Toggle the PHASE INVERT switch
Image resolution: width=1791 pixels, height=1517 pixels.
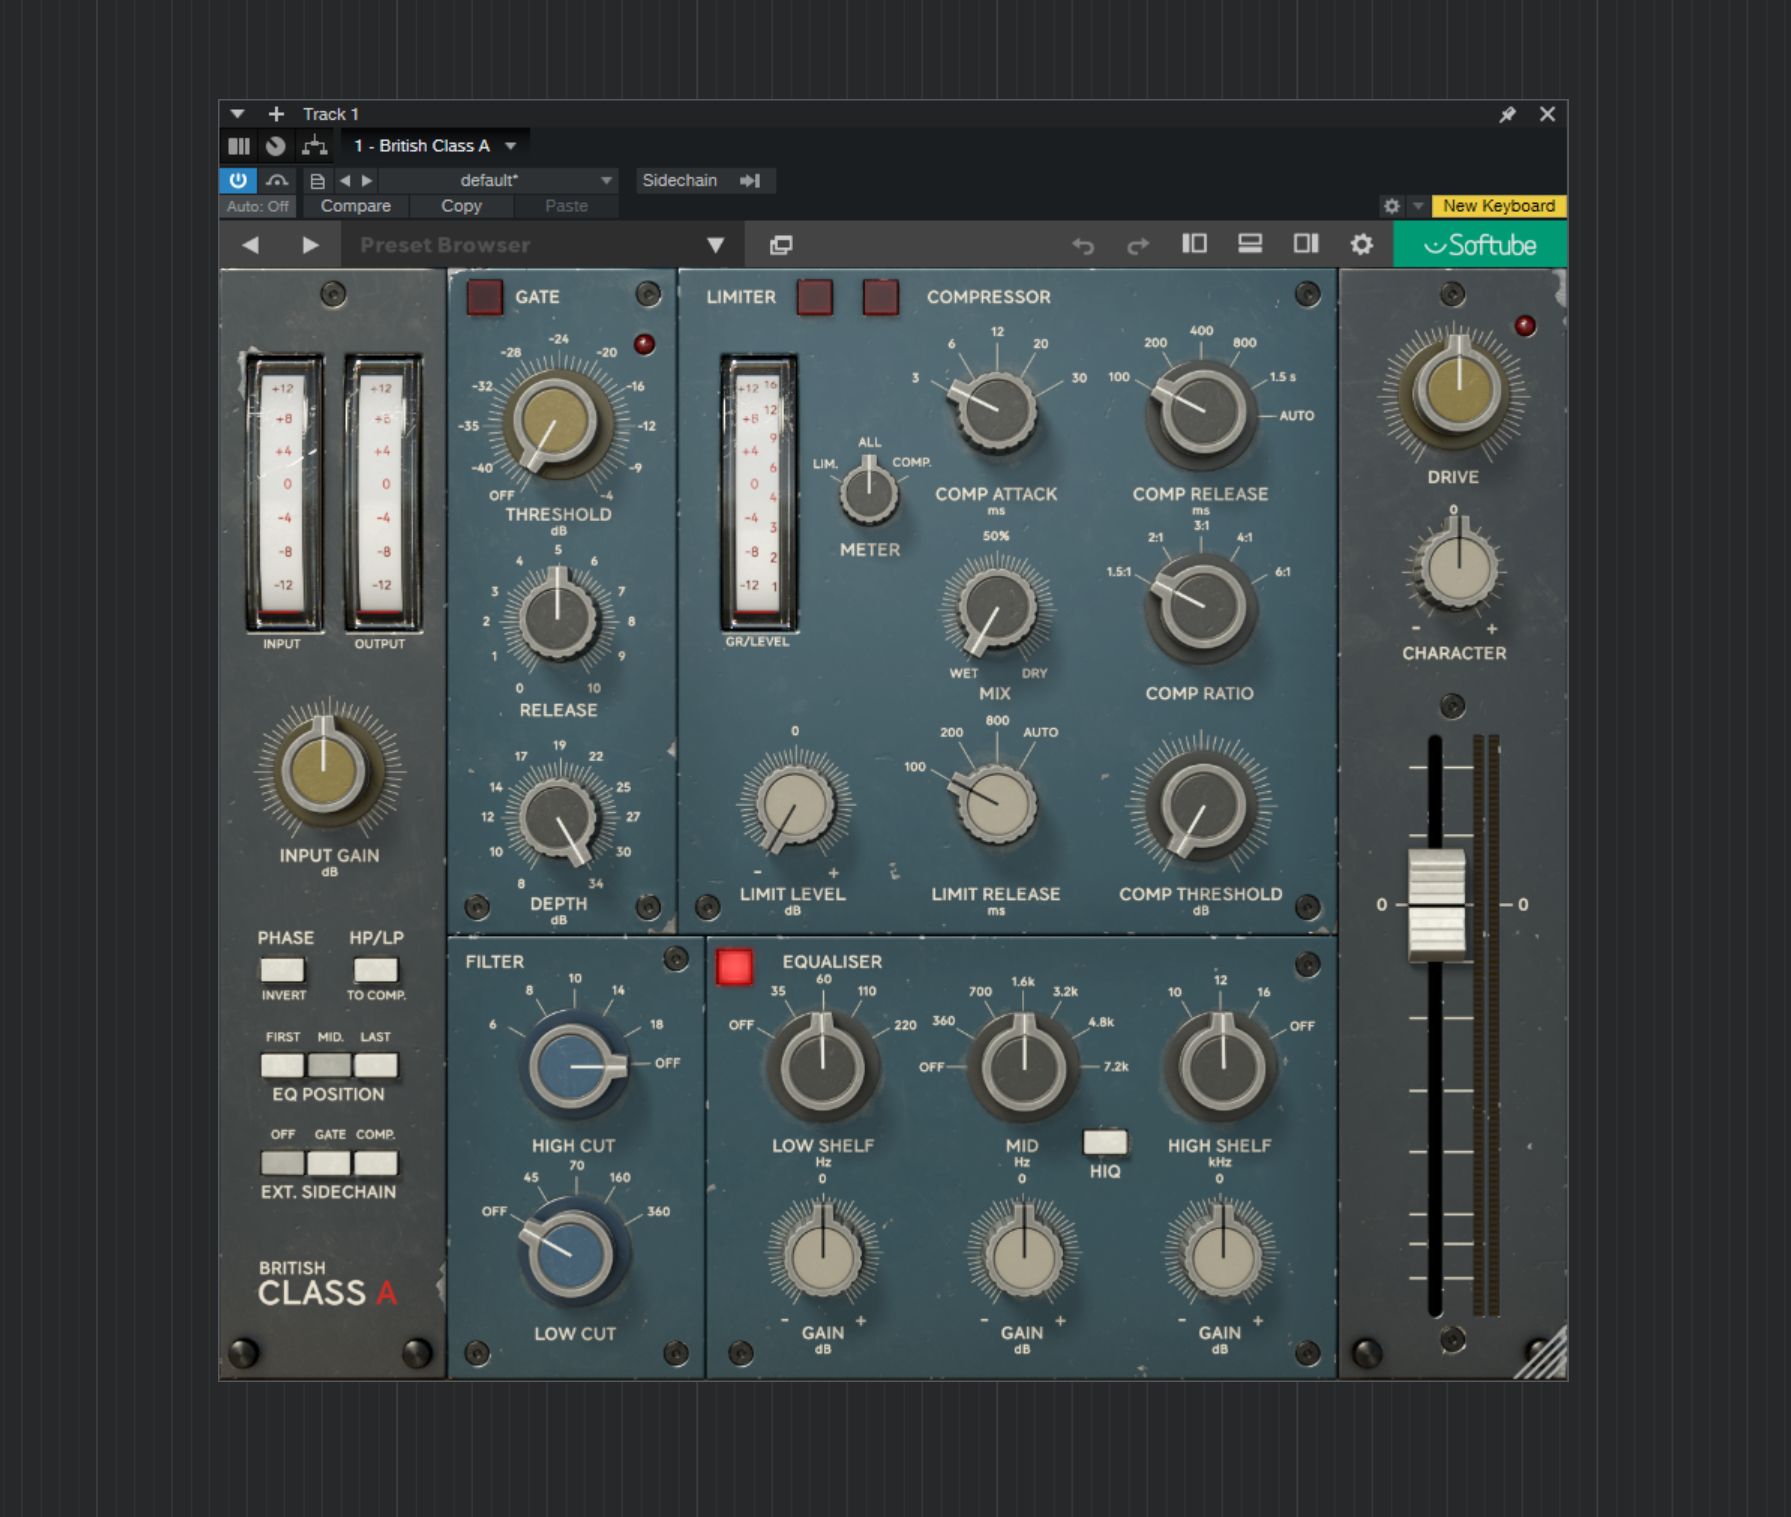(282, 969)
